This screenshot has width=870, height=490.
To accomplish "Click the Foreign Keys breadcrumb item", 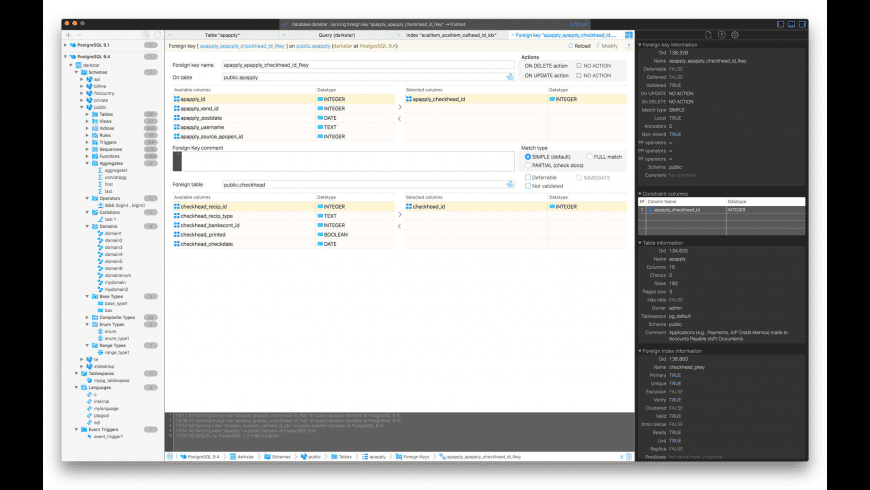I will (412, 457).
